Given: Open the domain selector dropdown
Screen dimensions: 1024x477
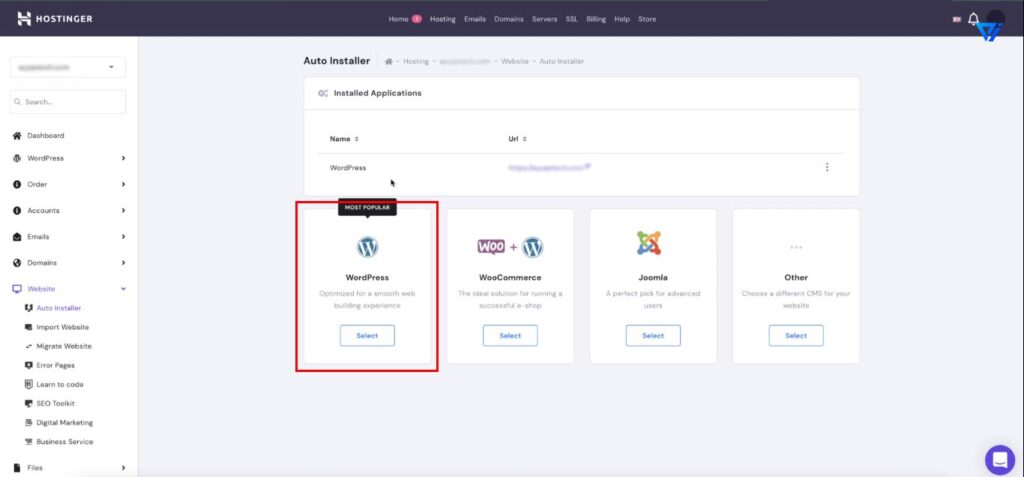Looking at the screenshot, I should pyautogui.click(x=68, y=67).
